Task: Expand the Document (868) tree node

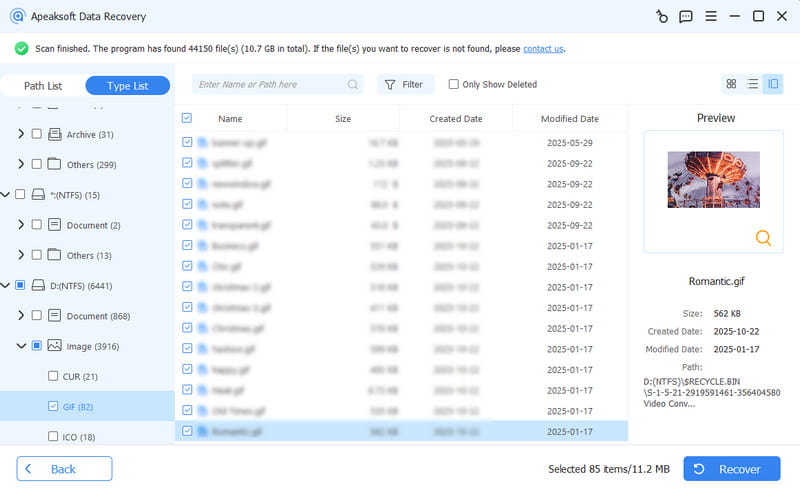Action: [21, 316]
